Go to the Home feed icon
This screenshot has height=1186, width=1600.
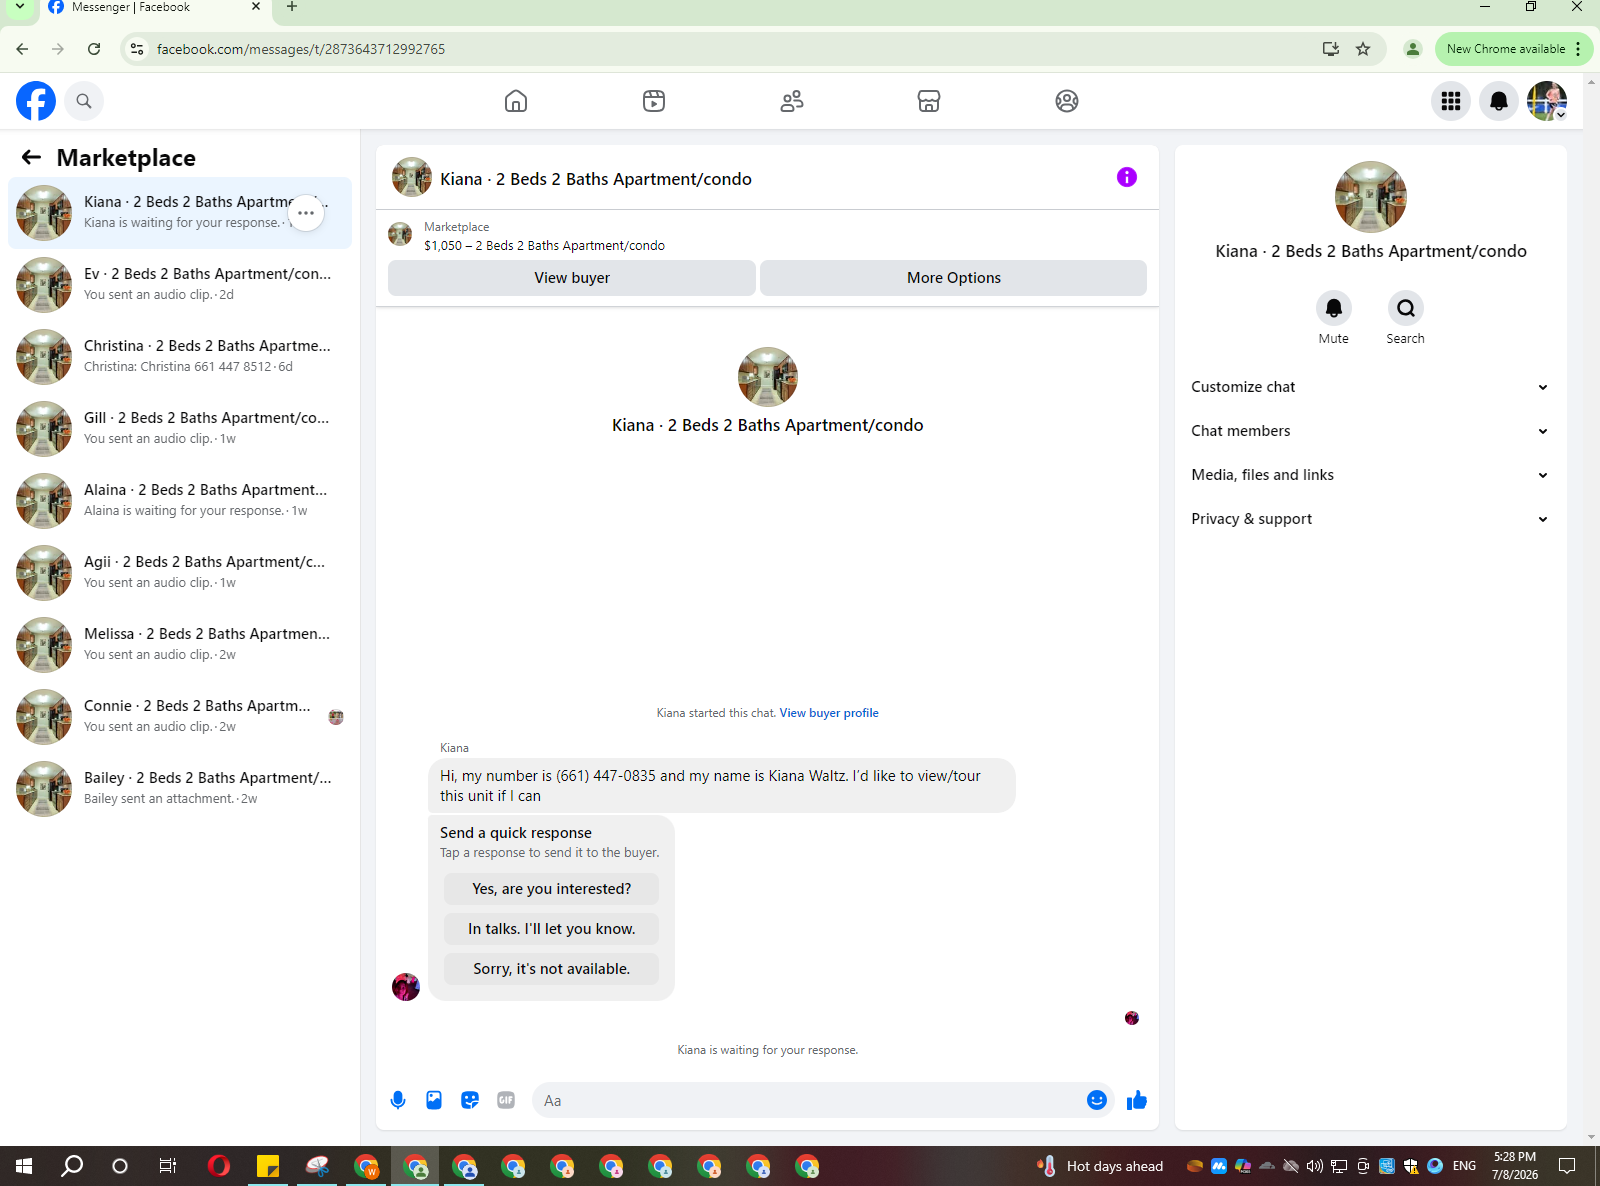pos(516,101)
